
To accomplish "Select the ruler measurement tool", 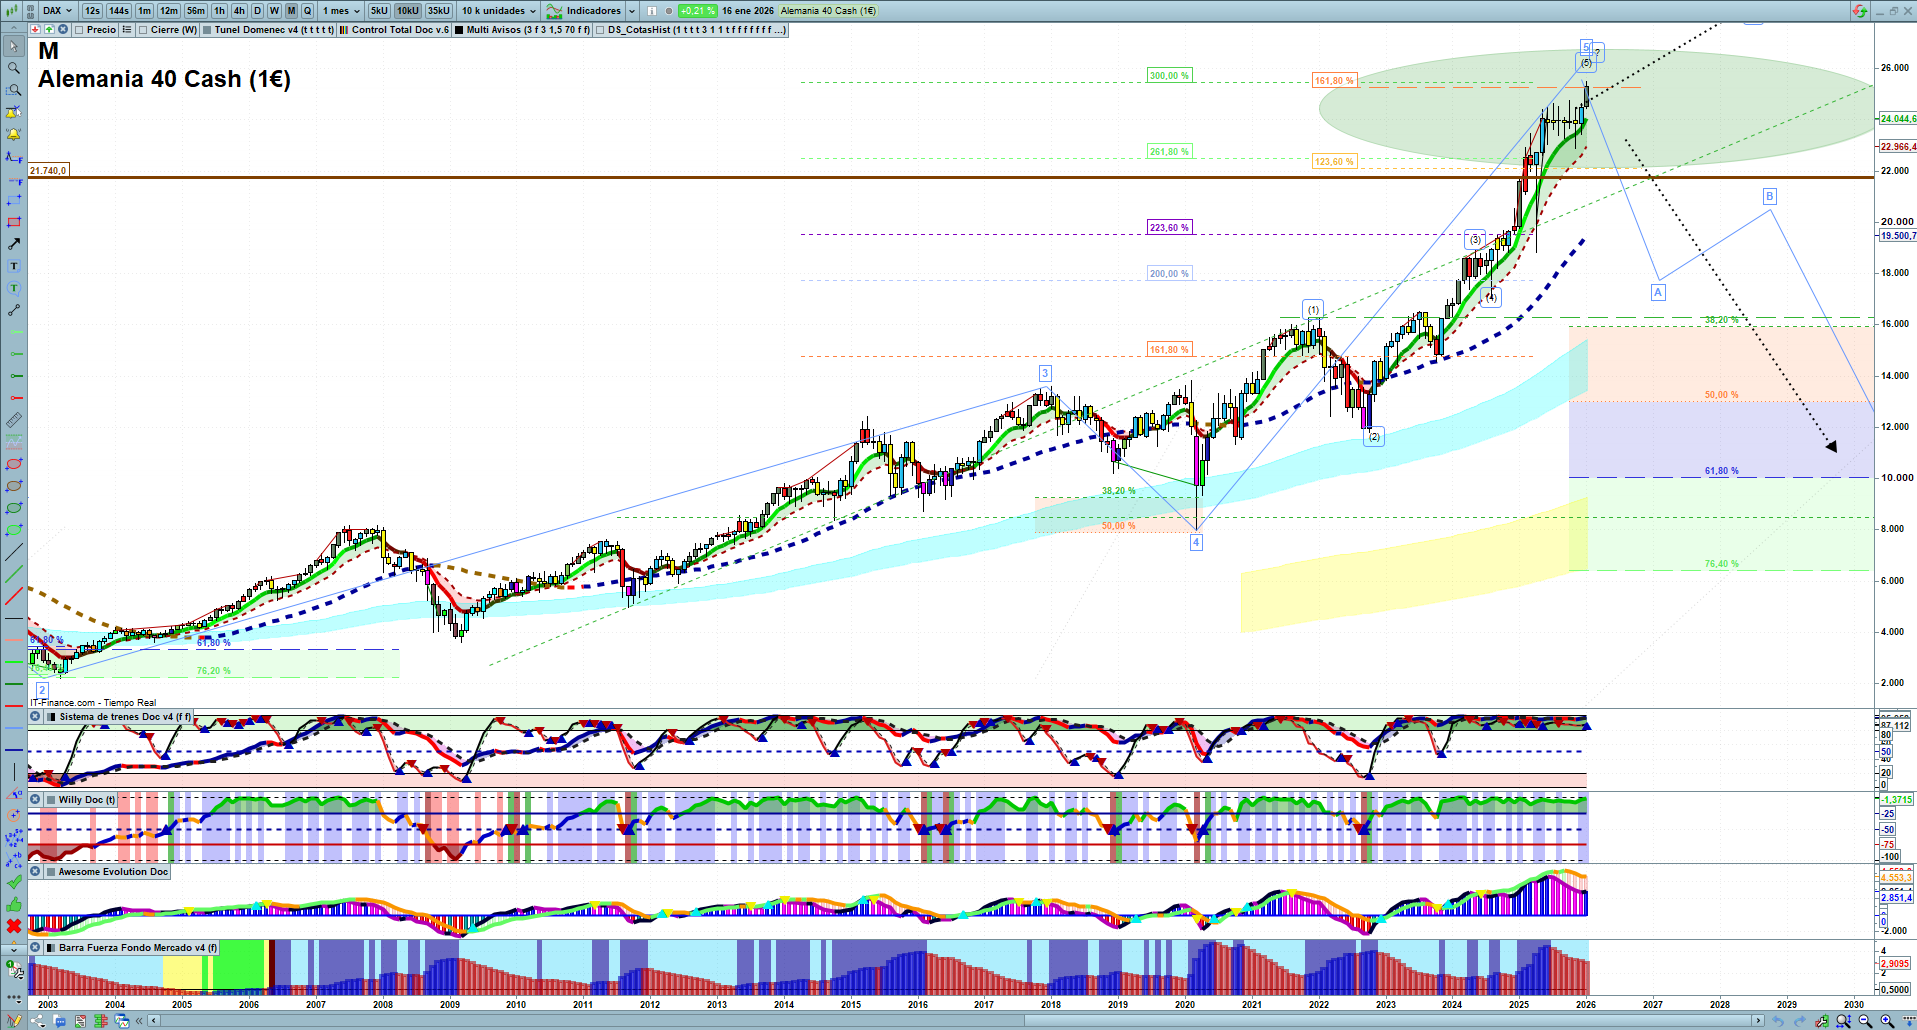I will coord(14,420).
